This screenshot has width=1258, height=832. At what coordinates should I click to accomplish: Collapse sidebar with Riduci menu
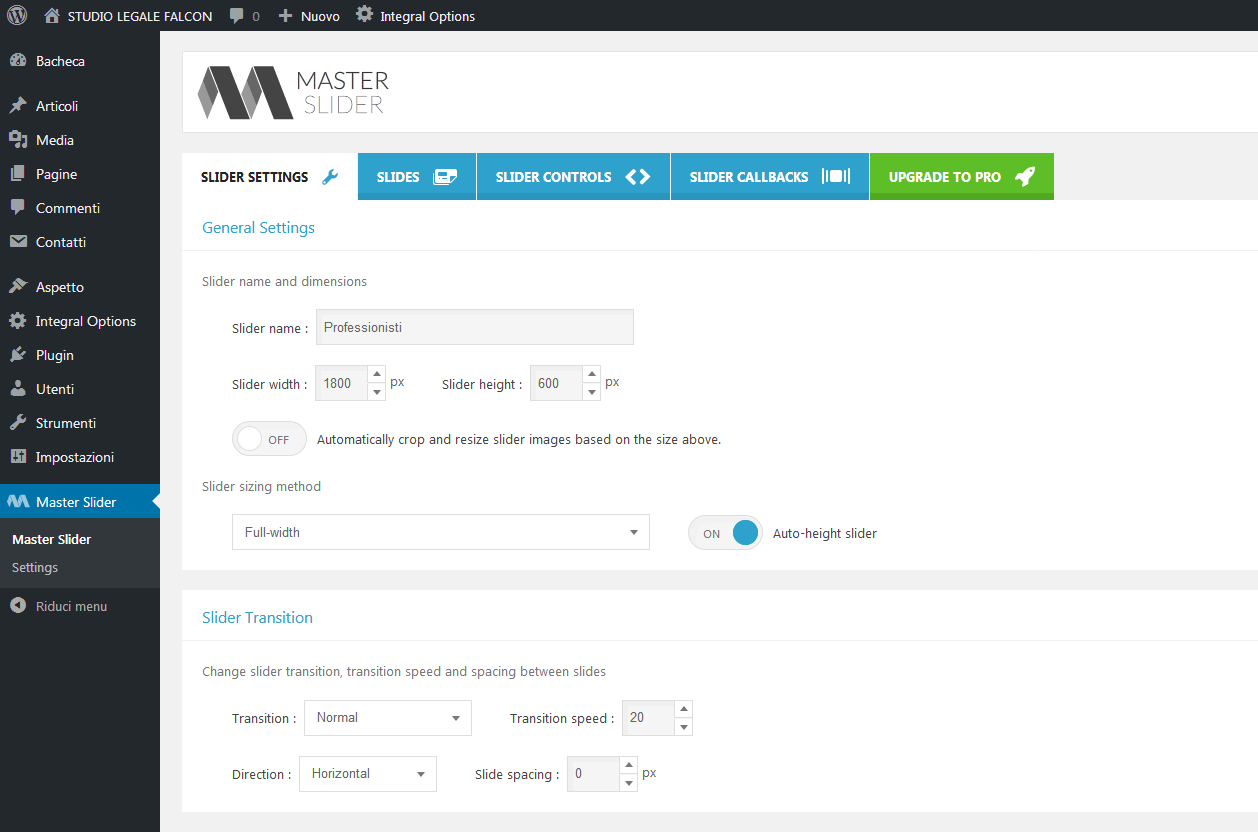point(80,606)
